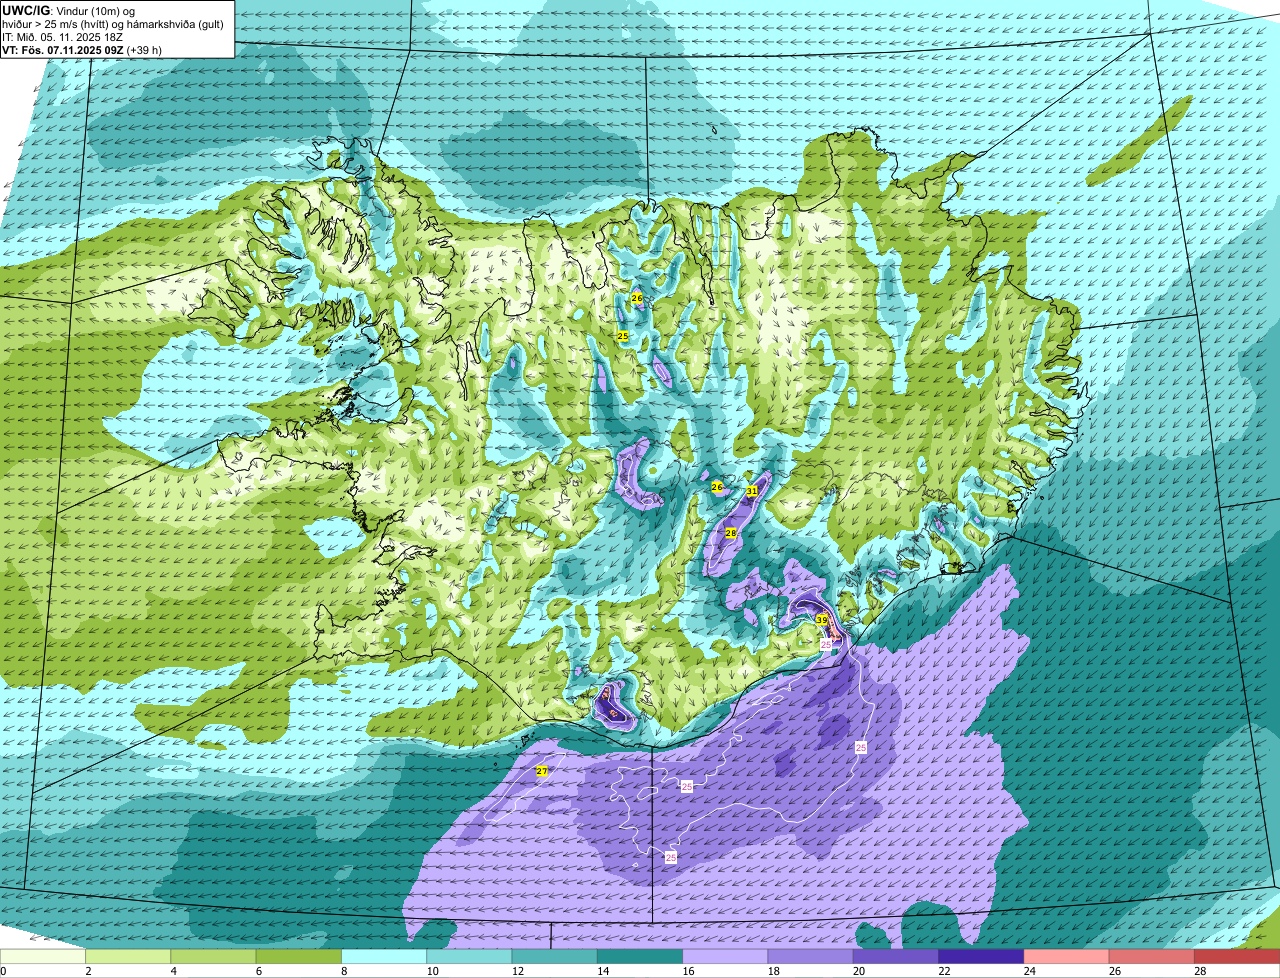Pick the medium green 4–6 m/s legend swatch
This screenshot has height=978, width=1280.
213,956
